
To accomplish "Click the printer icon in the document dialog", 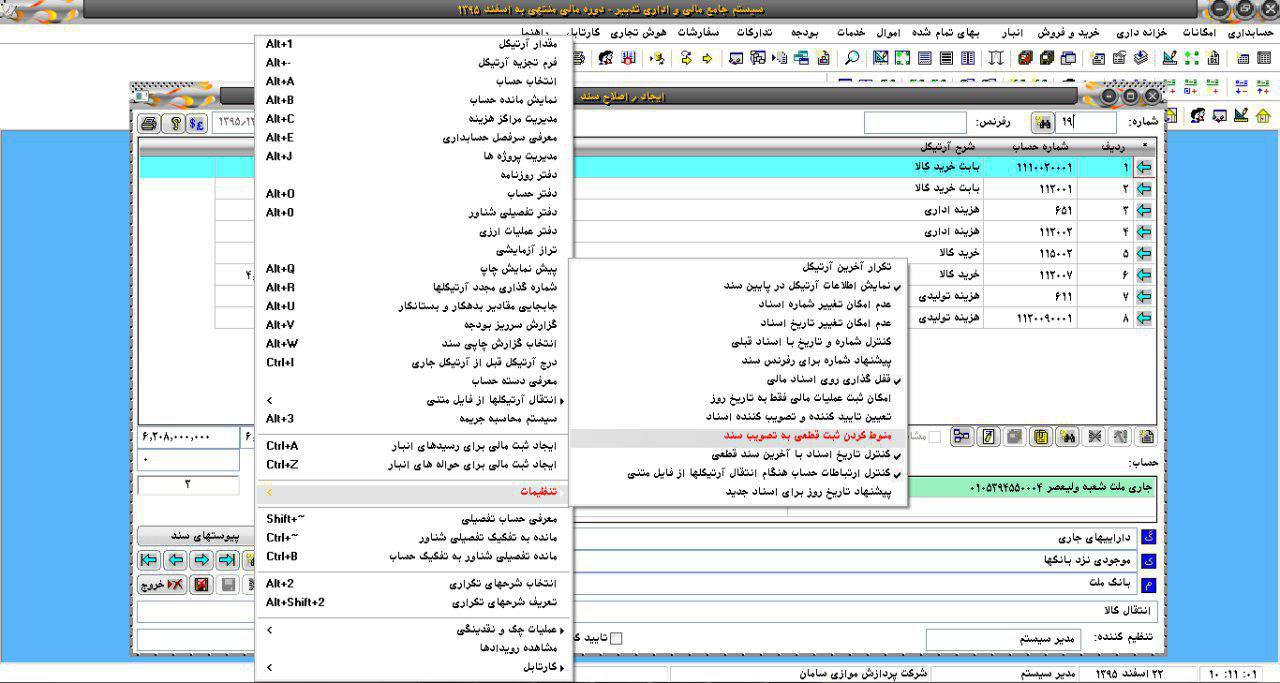I will [x=149, y=124].
